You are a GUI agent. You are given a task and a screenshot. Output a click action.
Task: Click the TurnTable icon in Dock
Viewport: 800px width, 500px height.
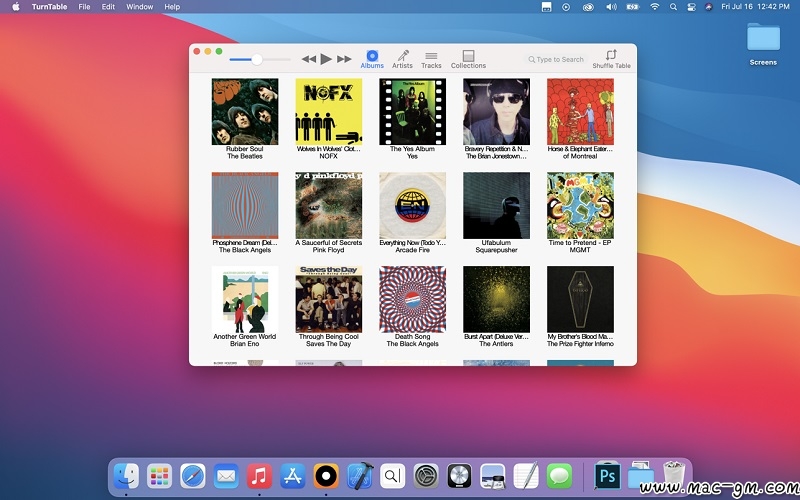click(x=326, y=476)
